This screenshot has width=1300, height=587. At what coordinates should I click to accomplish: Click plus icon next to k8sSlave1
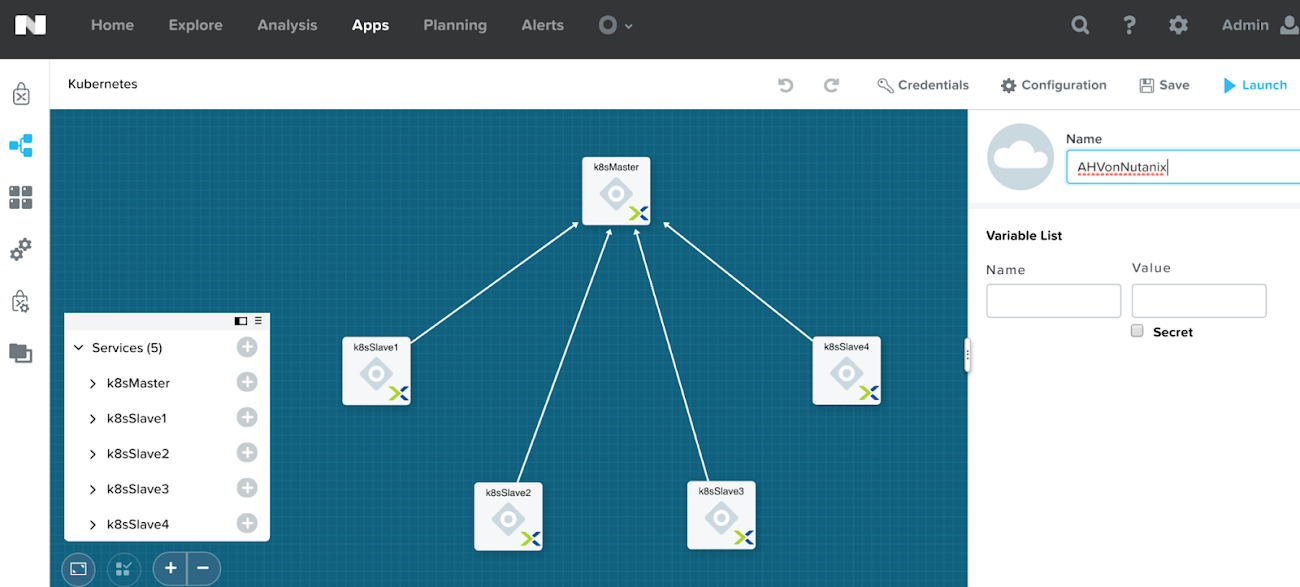click(247, 417)
